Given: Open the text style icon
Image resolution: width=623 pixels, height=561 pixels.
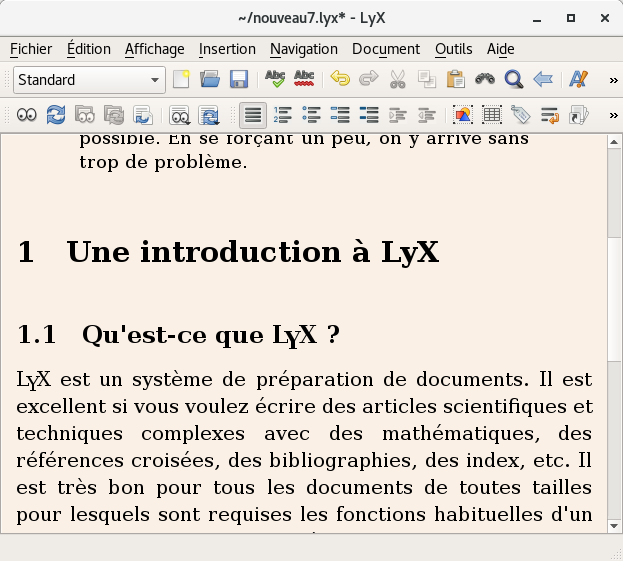Looking at the screenshot, I should (578, 79).
